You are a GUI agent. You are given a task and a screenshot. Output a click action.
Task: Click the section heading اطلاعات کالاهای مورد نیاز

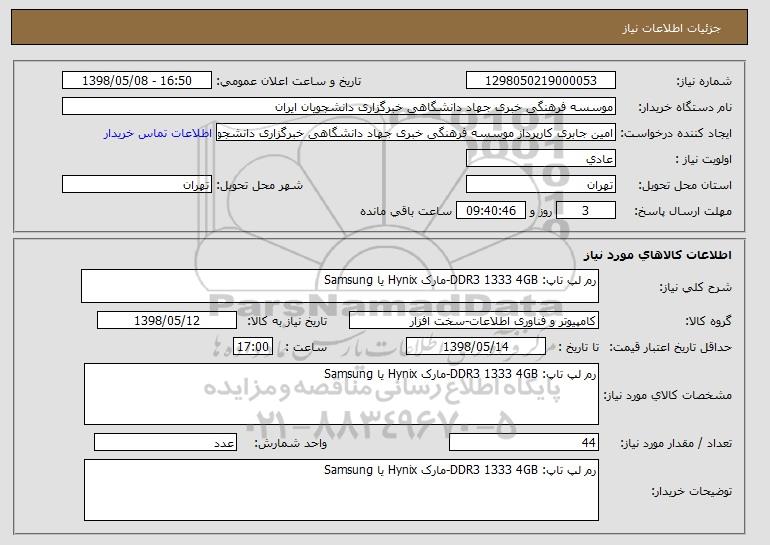[658, 254]
